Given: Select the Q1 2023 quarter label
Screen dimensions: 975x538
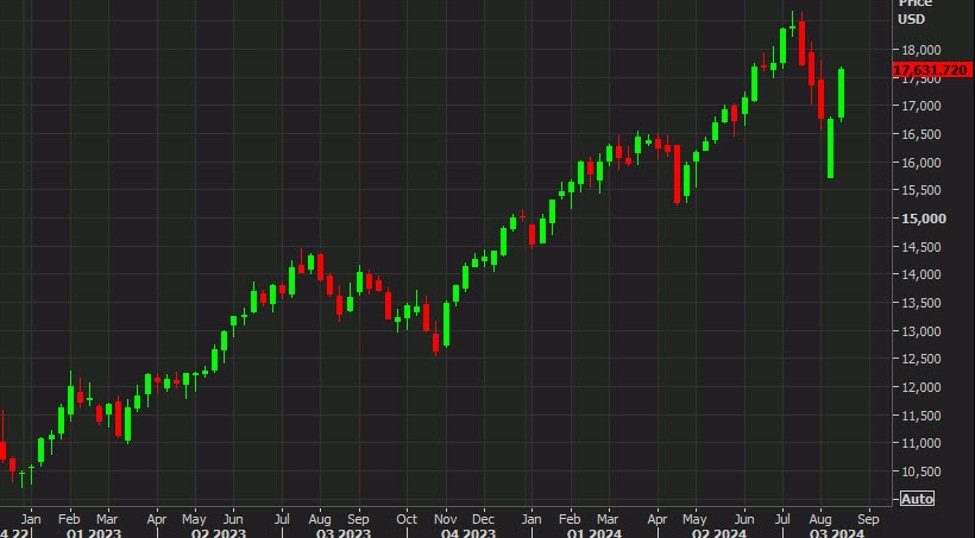Looking at the screenshot, I should point(94,533).
